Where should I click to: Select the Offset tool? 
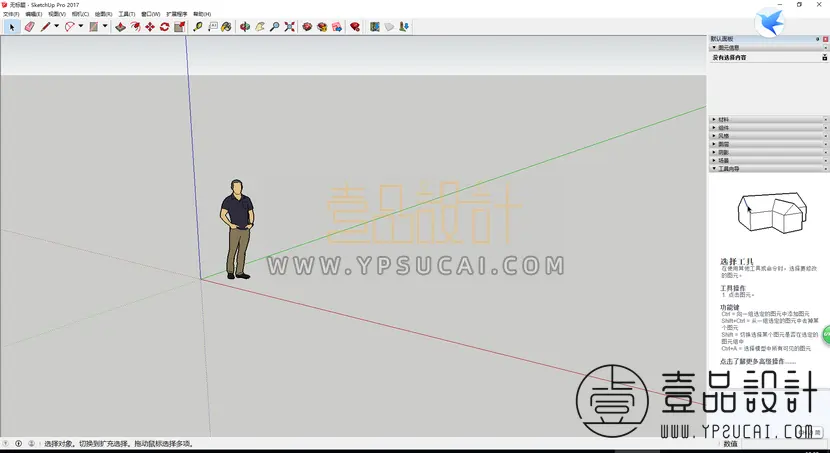coord(136,26)
